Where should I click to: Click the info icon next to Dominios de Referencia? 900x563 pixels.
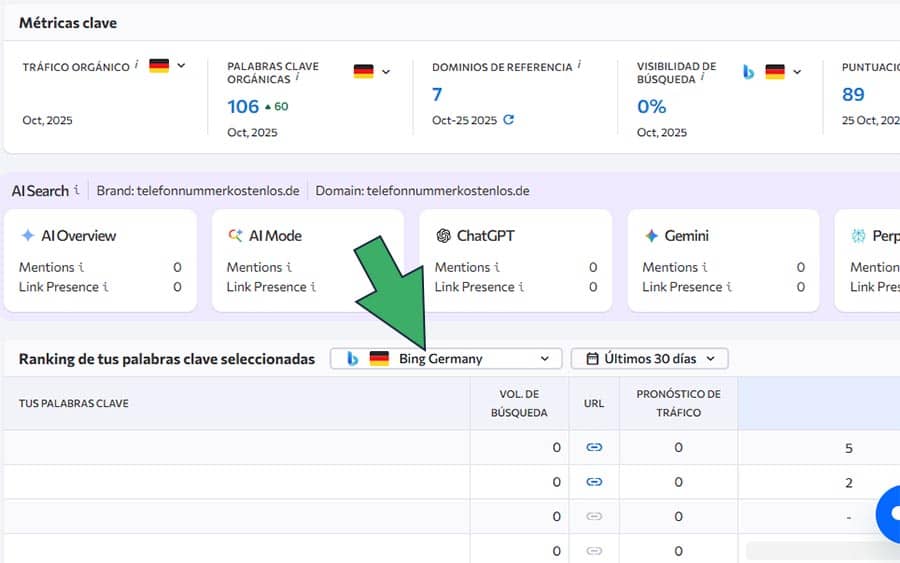point(579,66)
